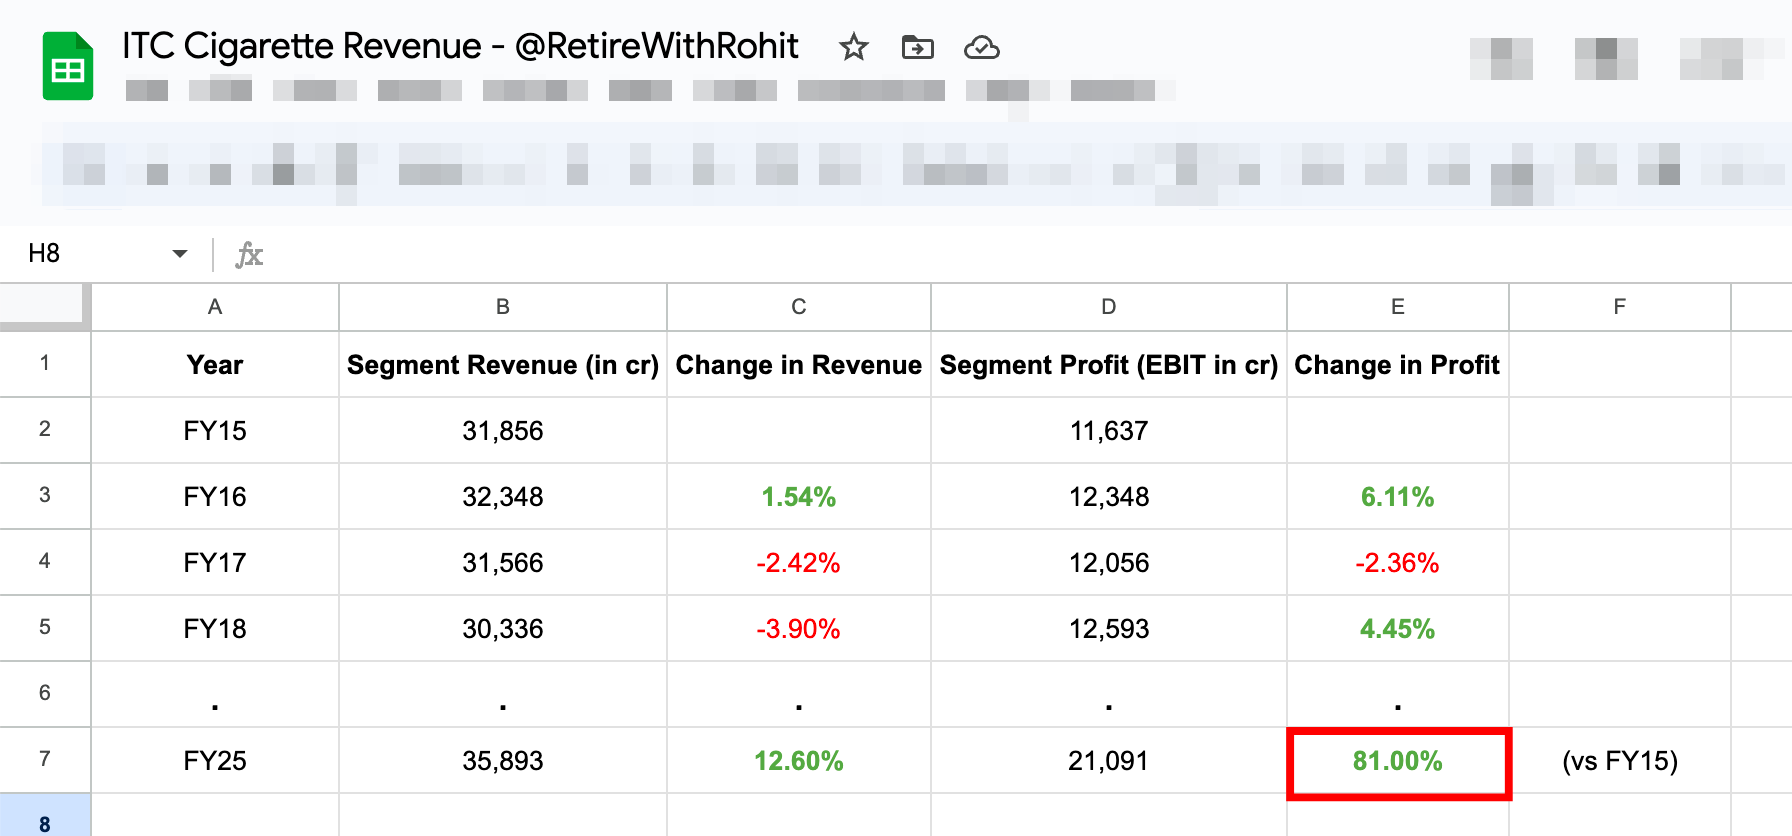Select row 3 header
The image size is (1792, 836).
45,496
